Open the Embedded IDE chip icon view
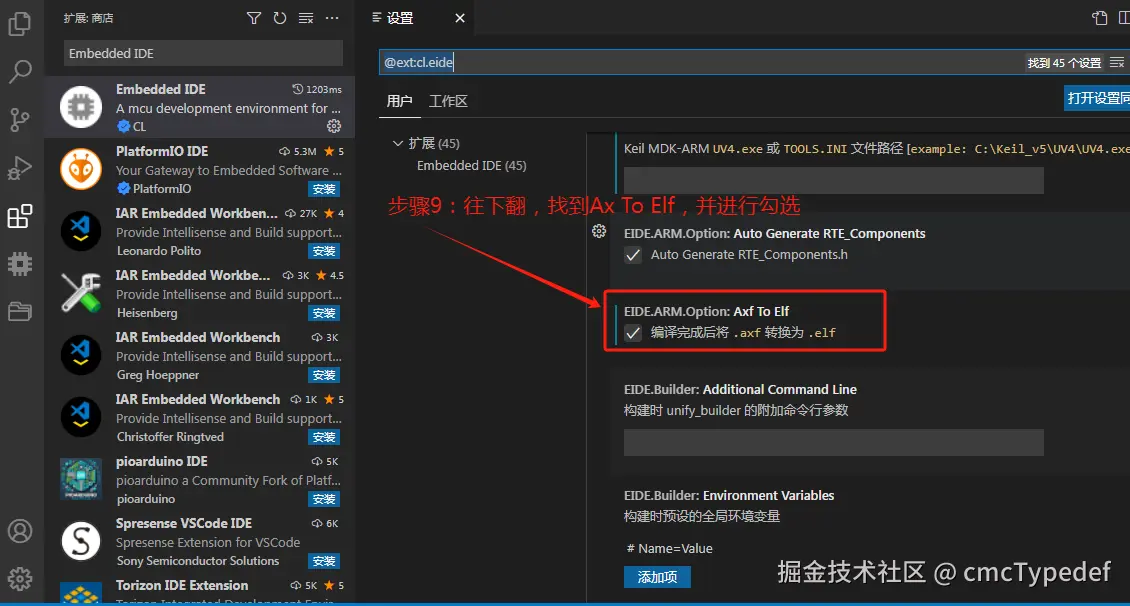 point(19,264)
